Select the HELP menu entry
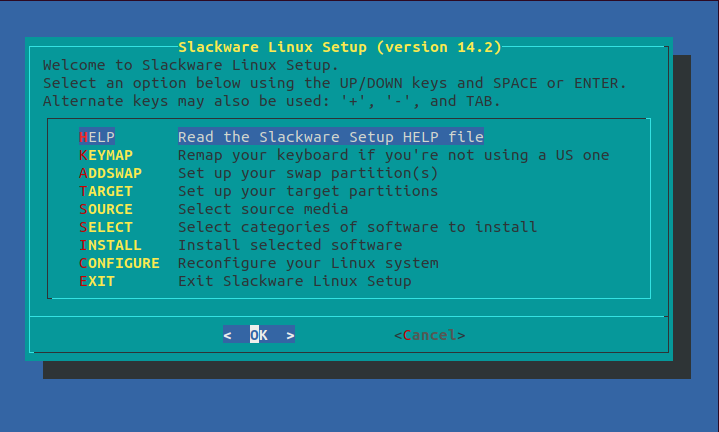 point(96,137)
